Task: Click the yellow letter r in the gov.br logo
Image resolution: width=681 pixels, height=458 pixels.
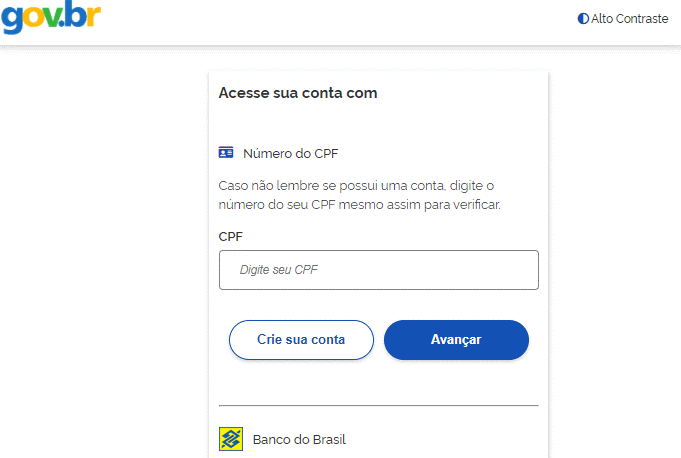Action: [94, 16]
